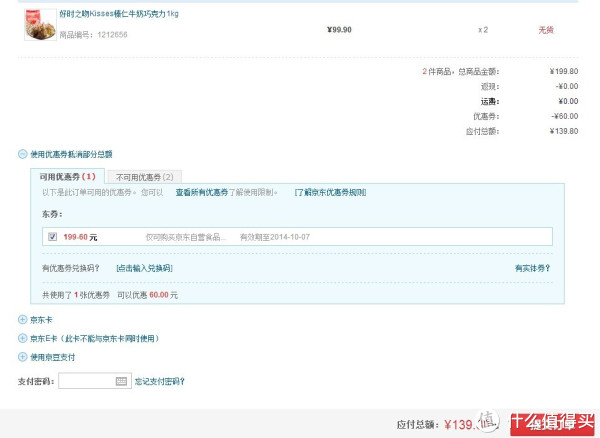Open the 好时之吻Kisses榛仁牛奶巧克力 1kg product link
600x438 pixels.
[119, 14]
